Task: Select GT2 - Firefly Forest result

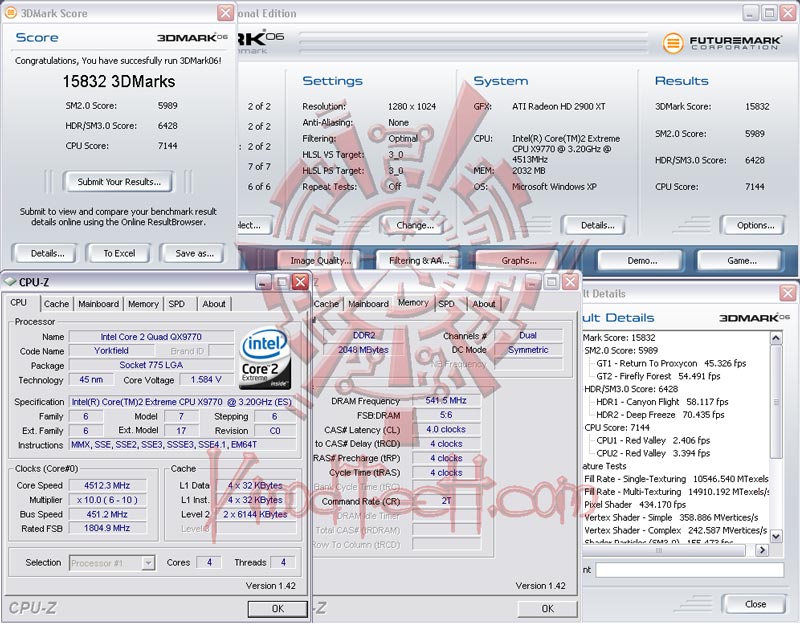Action: click(x=658, y=376)
